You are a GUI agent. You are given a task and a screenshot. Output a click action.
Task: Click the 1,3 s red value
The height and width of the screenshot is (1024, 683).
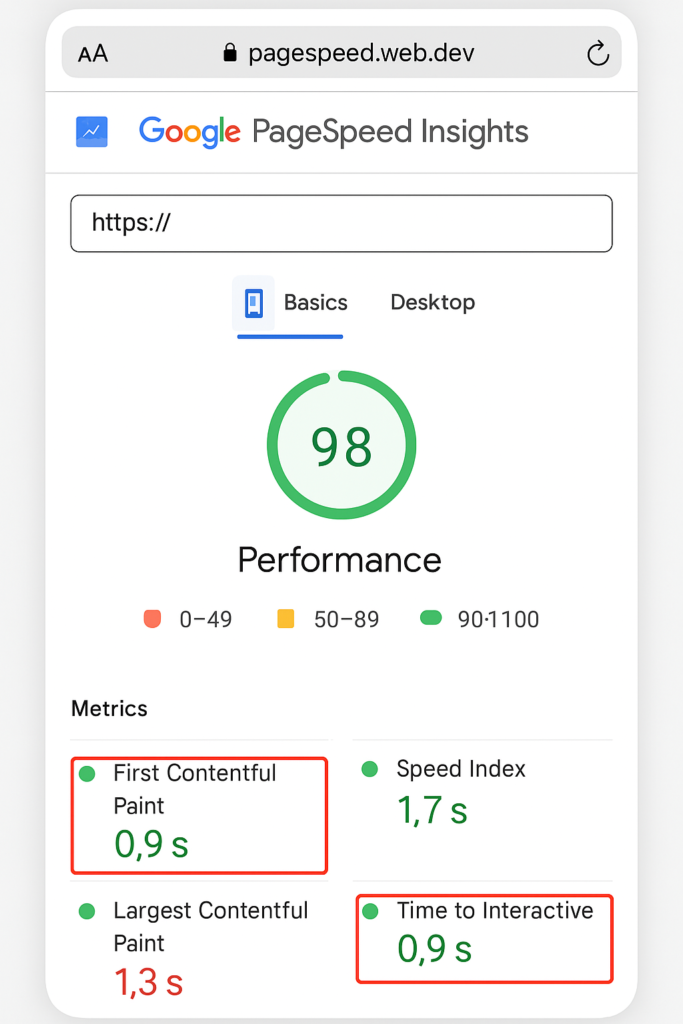[x=149, y=982]
